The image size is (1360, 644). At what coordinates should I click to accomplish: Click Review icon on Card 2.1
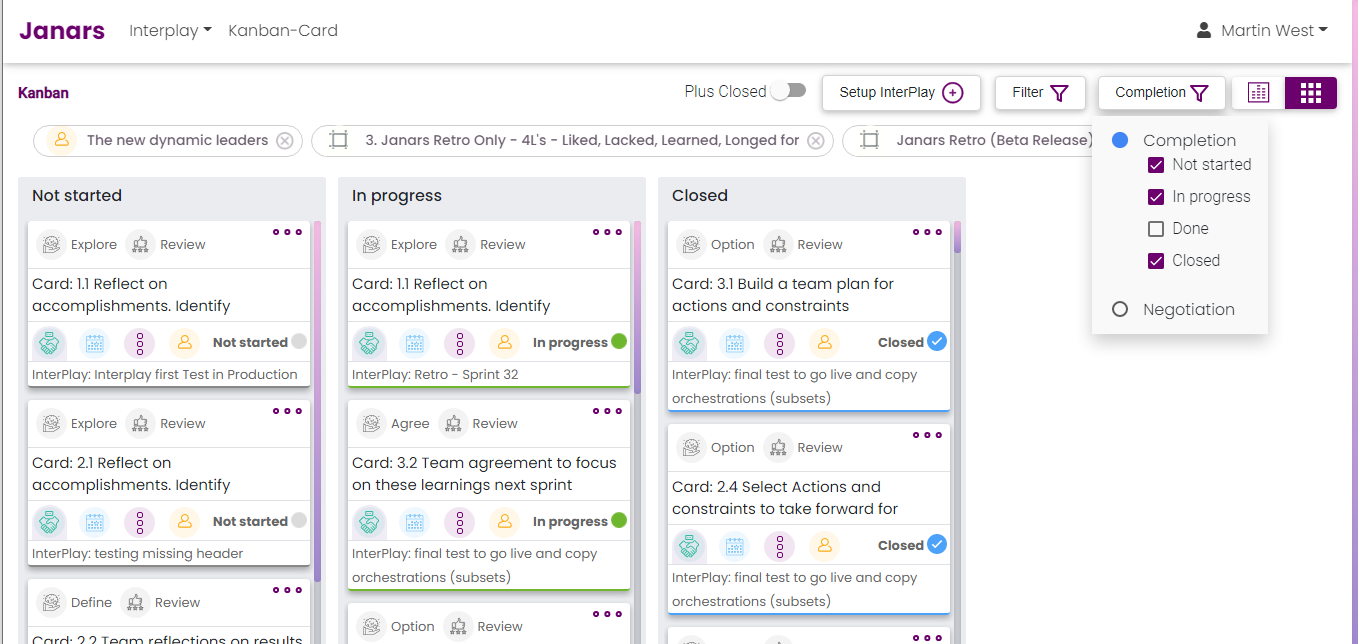140,424
